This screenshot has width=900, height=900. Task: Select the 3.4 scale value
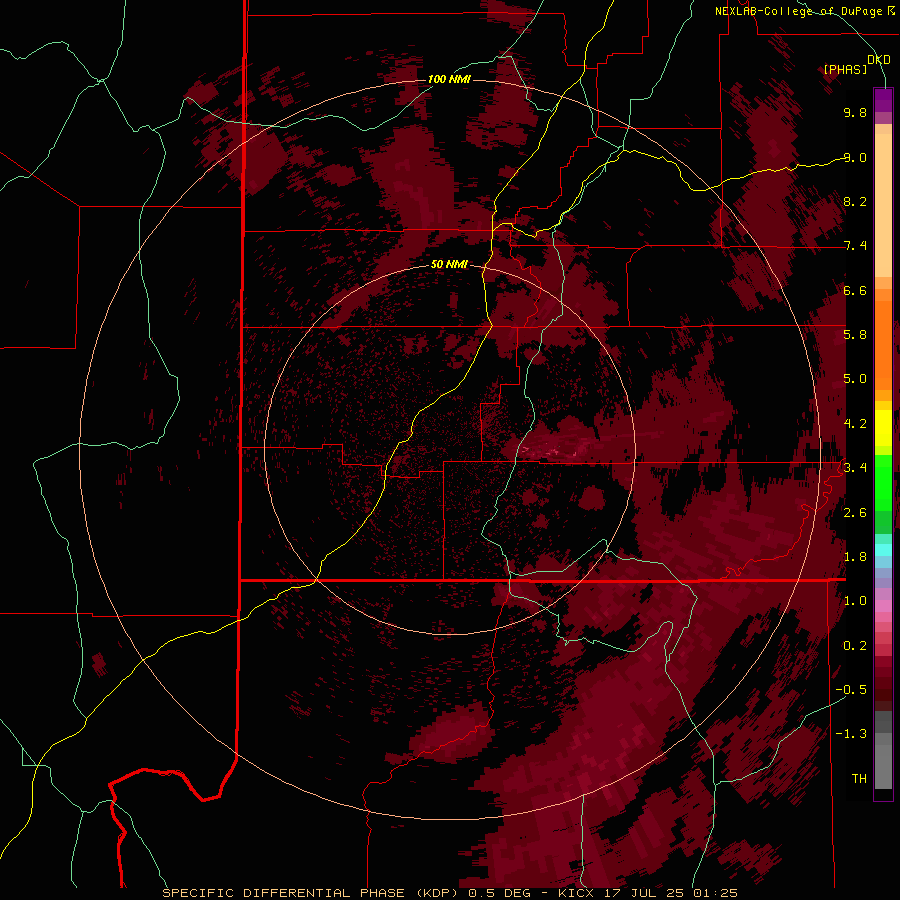click(855, 468)
